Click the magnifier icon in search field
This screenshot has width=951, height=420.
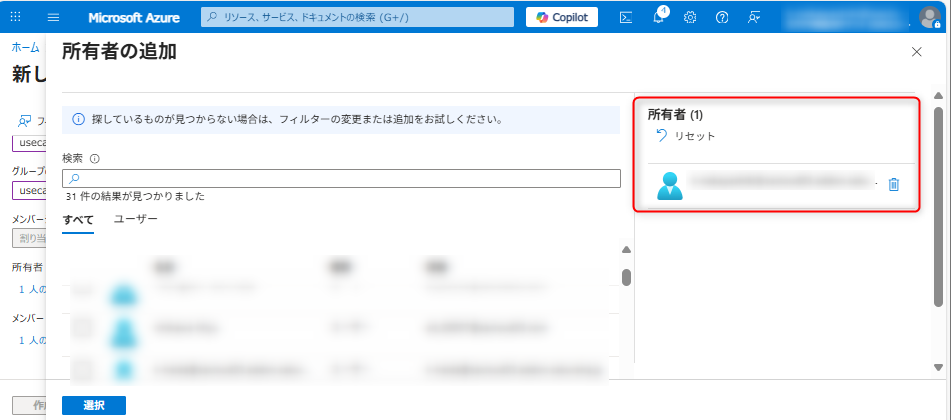pos(74,178)
